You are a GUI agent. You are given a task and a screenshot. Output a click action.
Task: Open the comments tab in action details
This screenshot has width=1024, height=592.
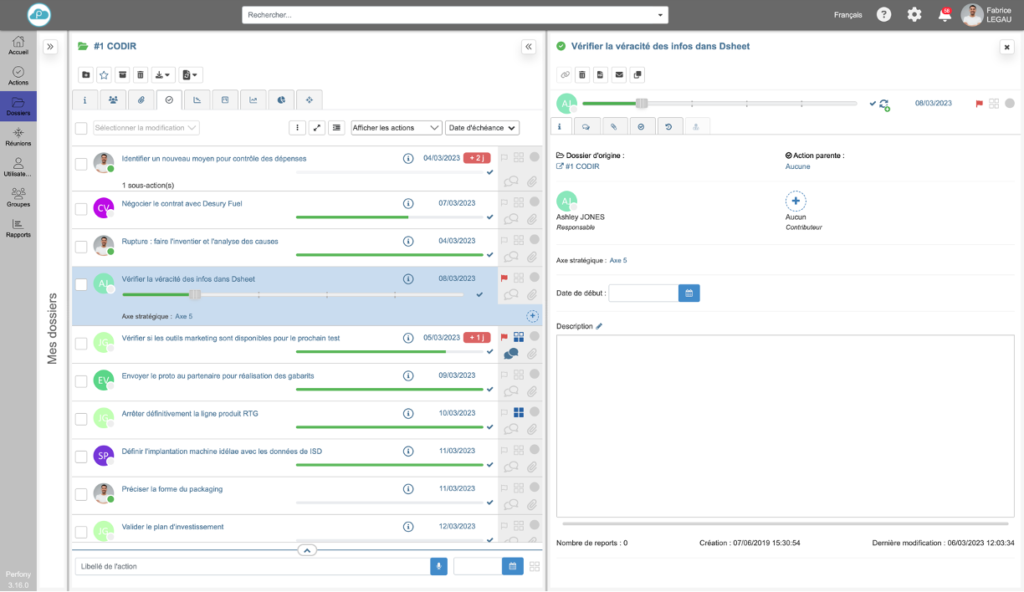585,126
